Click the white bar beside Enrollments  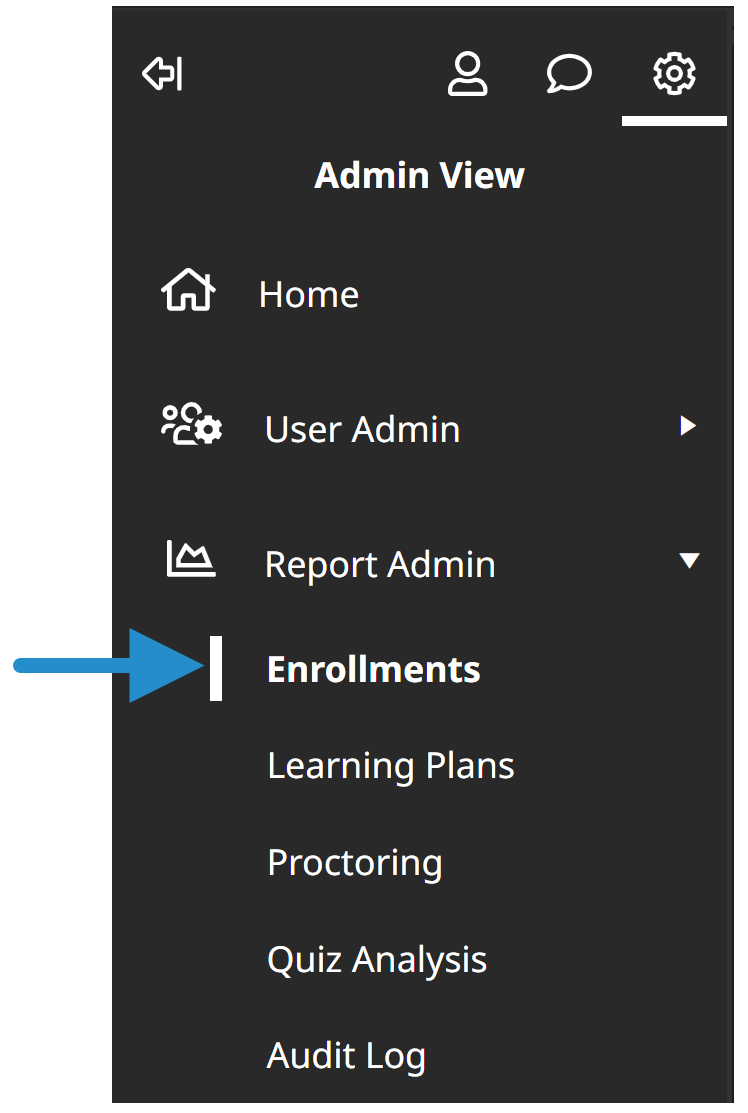(x=216, y=669)
